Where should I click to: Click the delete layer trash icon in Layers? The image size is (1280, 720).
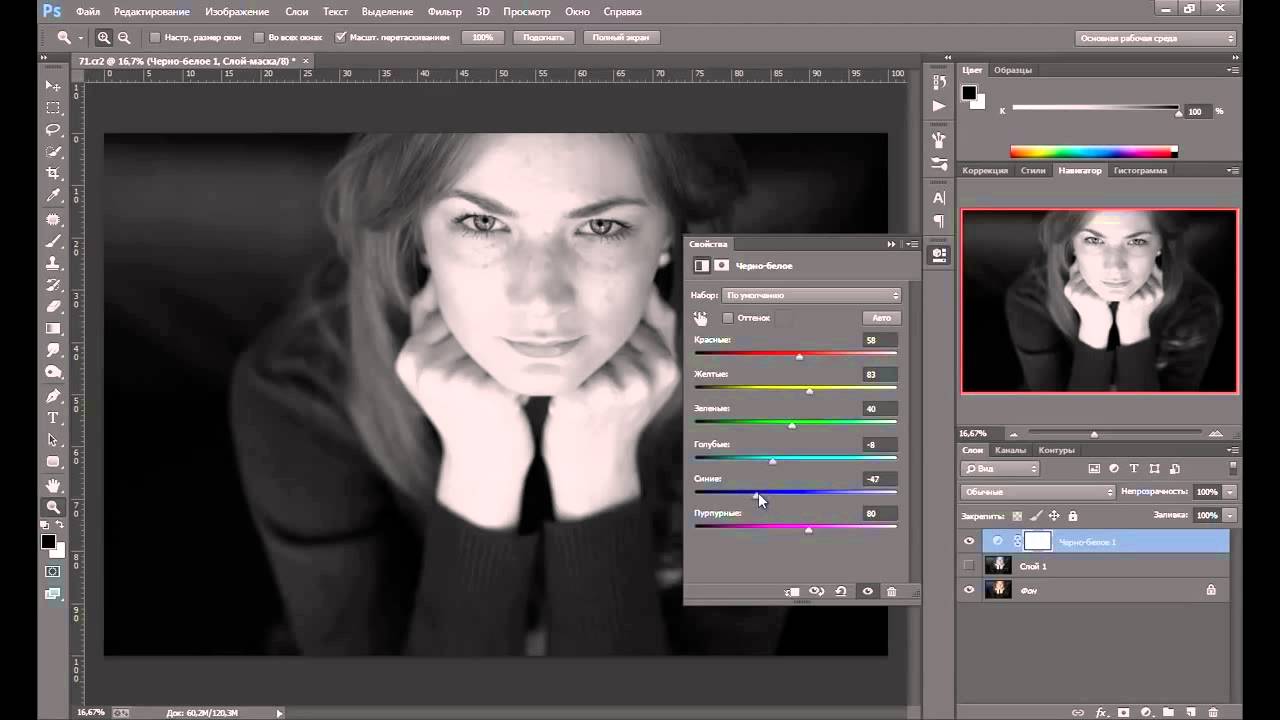tap(1212, 712)
